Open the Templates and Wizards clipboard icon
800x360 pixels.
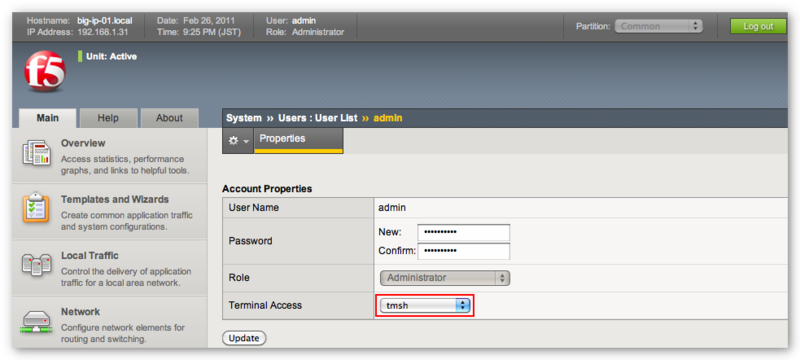(x=36, y=208)
